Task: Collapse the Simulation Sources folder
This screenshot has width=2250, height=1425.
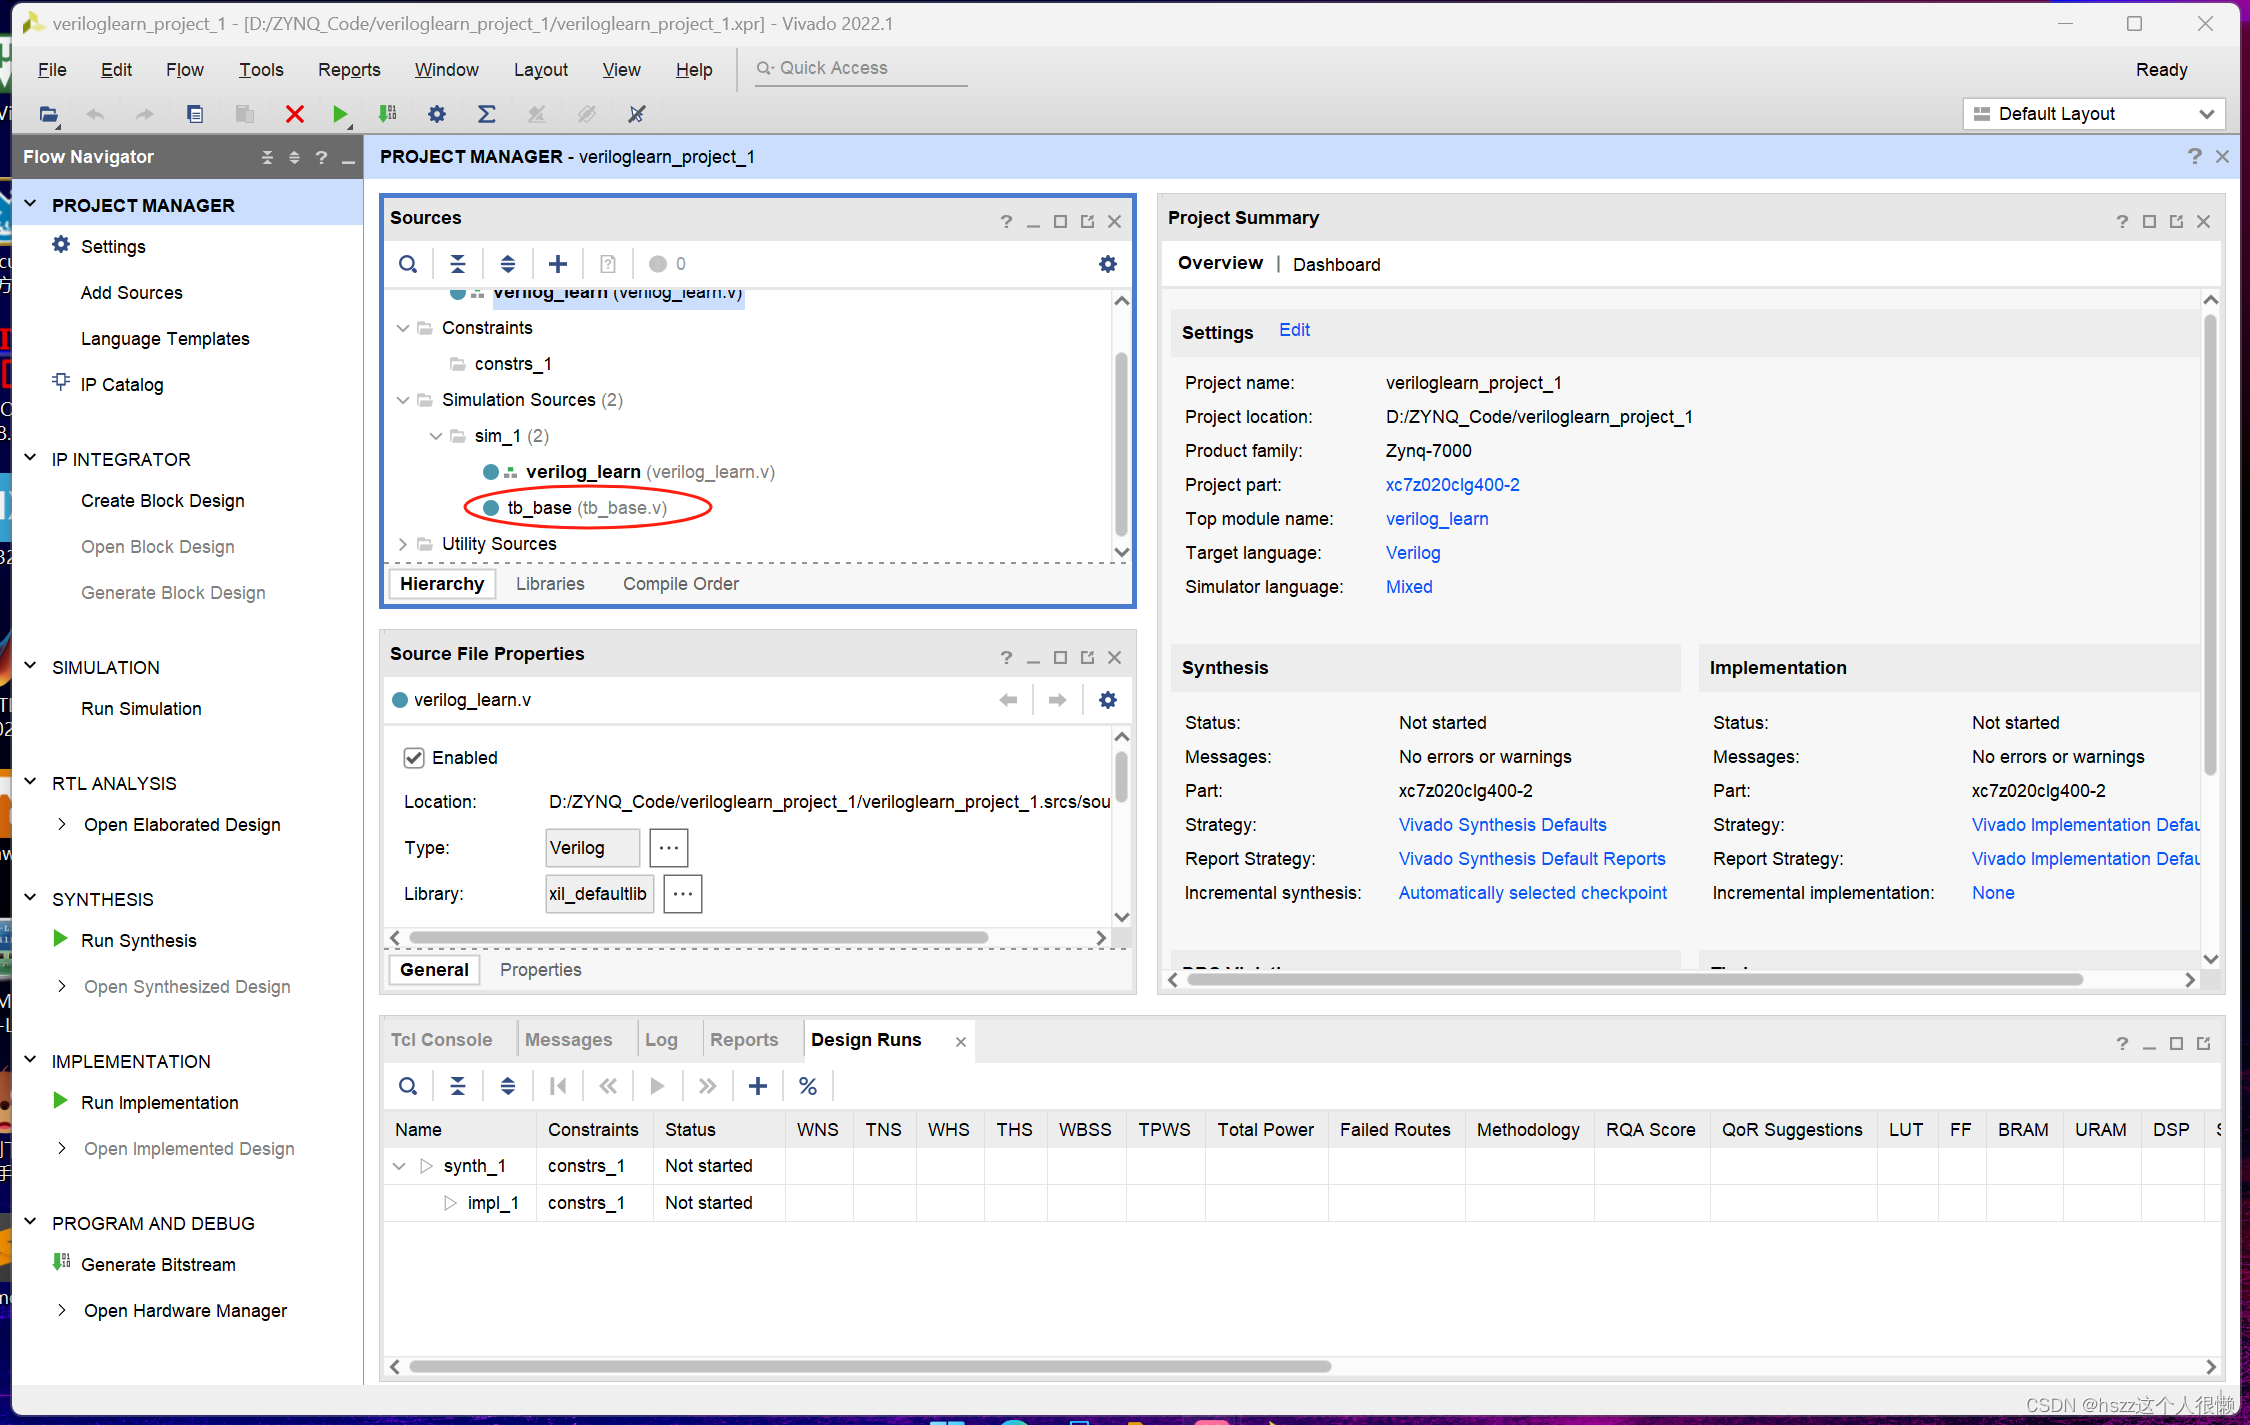Action: [403, 400]
